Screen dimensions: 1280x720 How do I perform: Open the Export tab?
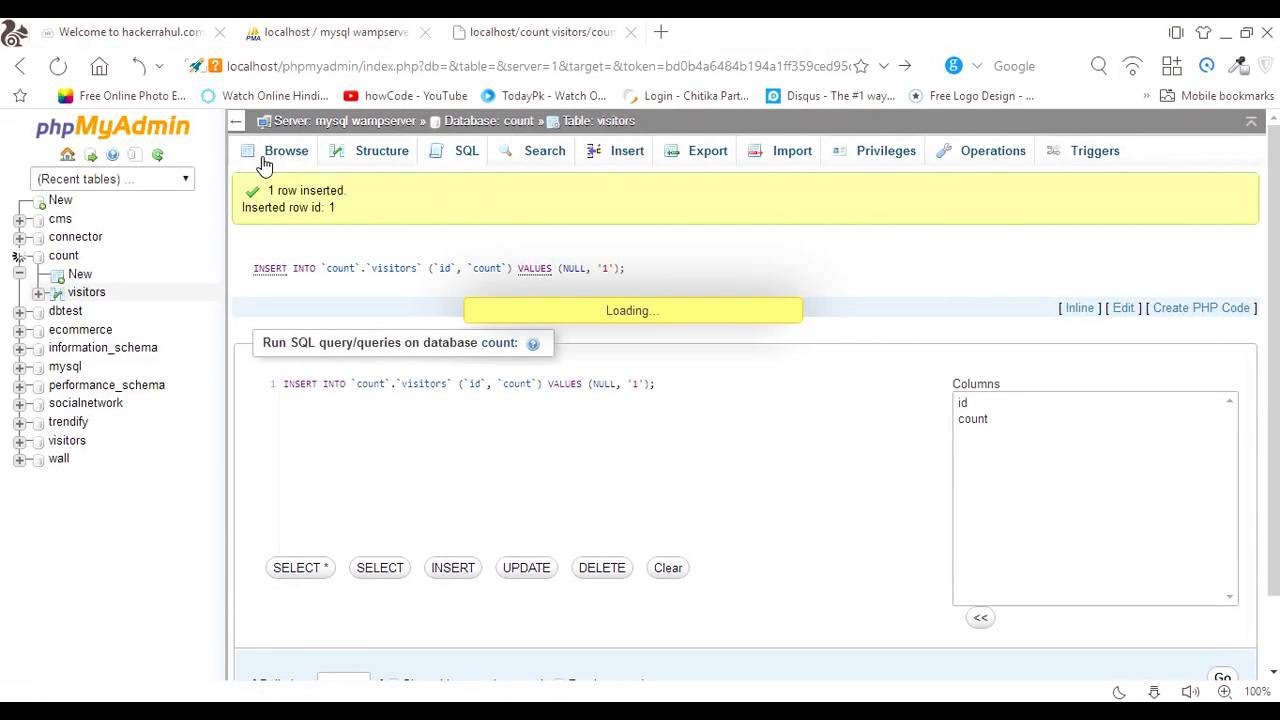click(696, 151)
